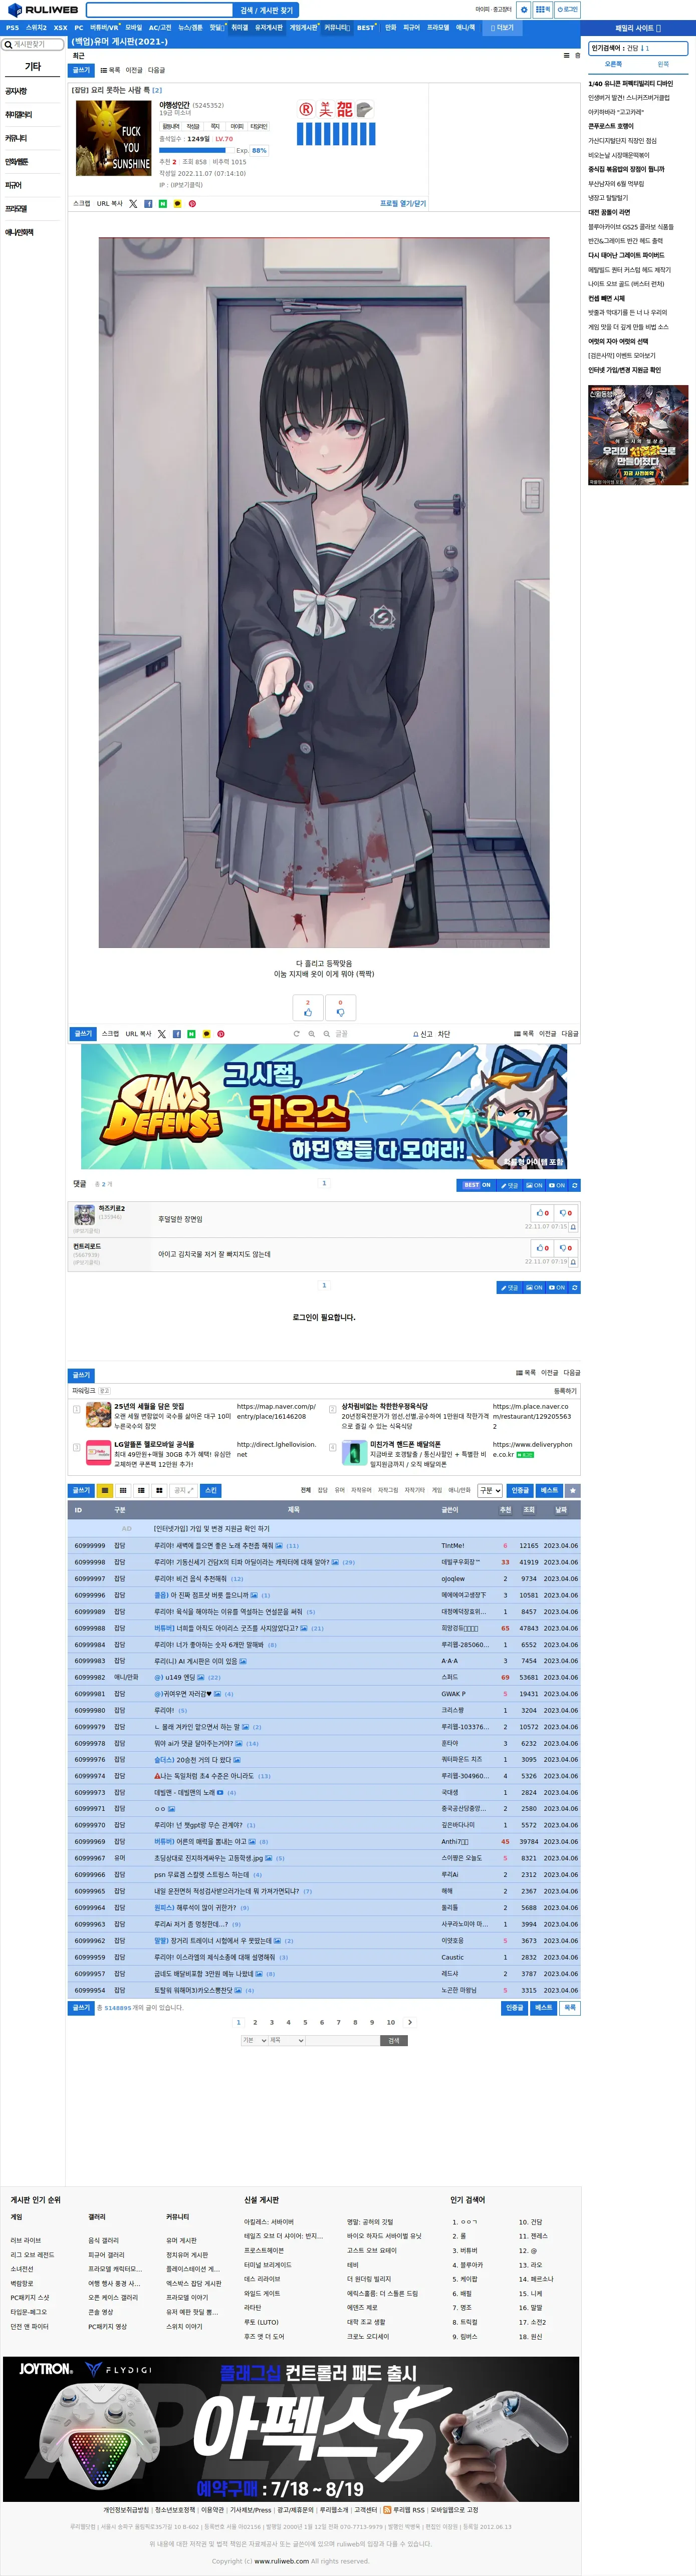Viewport: 696px width, 2576px height.
Task: Open the 게임게시판 nav menu
Action: click(303, 28)
